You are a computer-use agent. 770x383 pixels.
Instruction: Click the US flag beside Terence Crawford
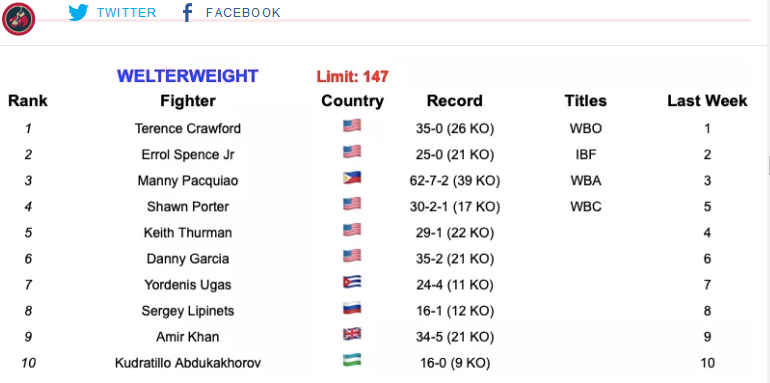(x=352, y=126)
